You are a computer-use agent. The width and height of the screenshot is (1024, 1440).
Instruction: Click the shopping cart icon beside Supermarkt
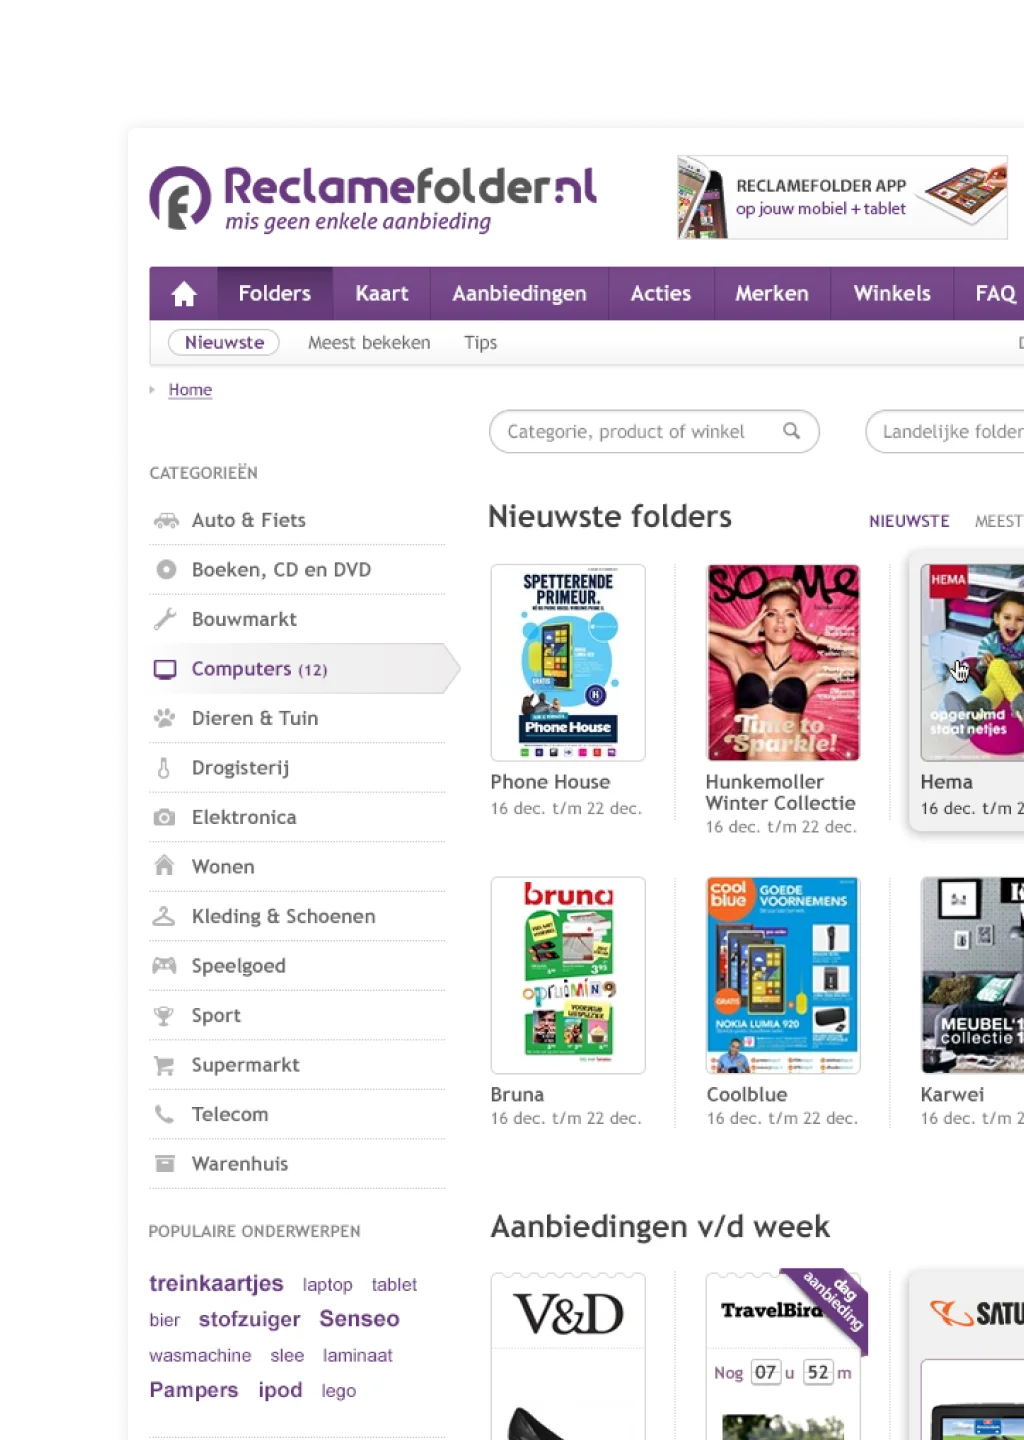tap(164, 1065)
